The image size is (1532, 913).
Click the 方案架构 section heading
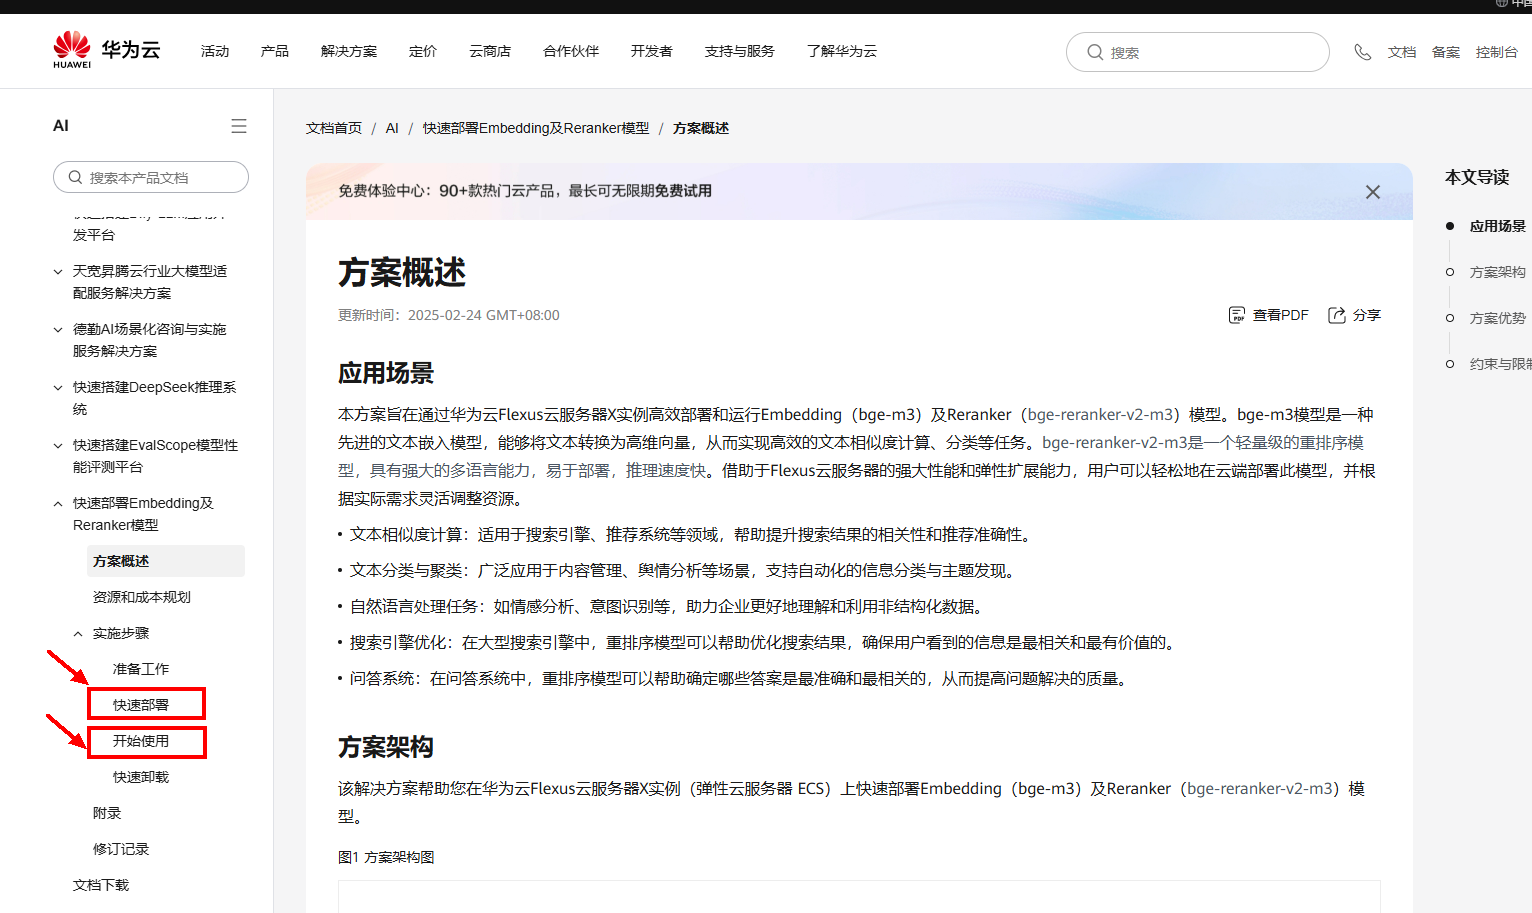(386, 747)
